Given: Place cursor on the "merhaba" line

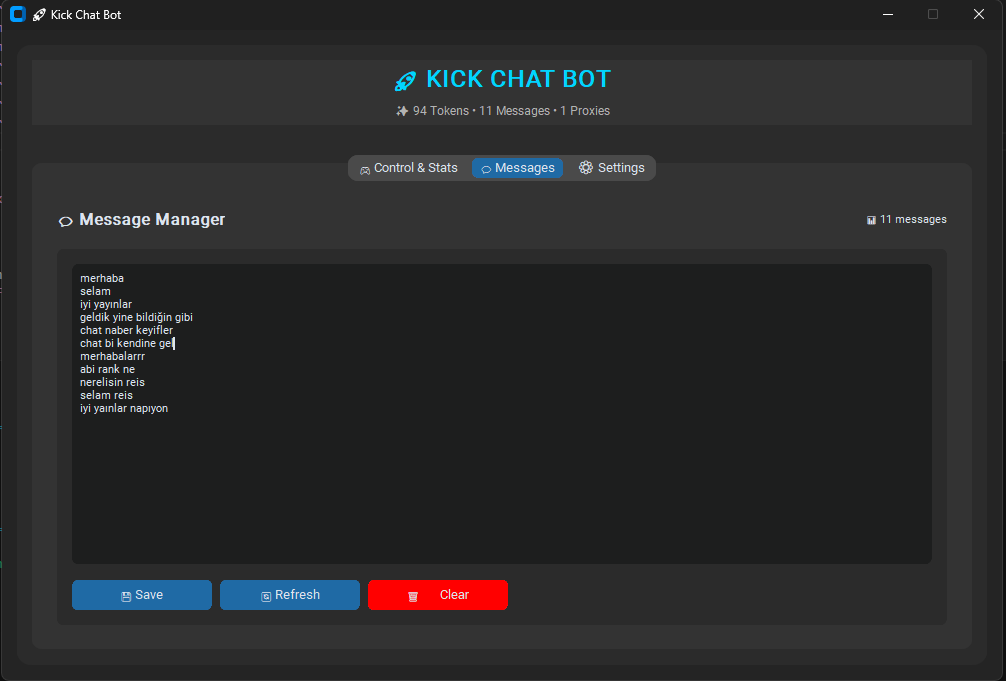Looking at the screenshot, I should 102,278.
